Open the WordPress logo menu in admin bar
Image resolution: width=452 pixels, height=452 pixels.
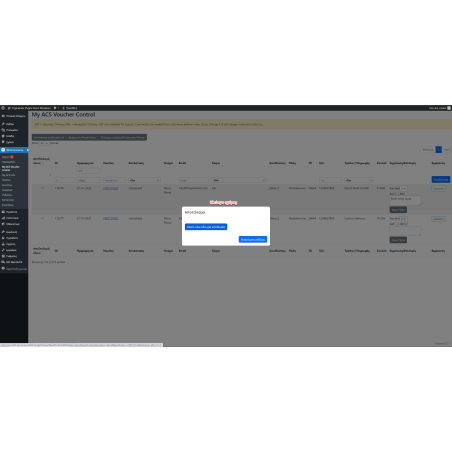point(3,108)
